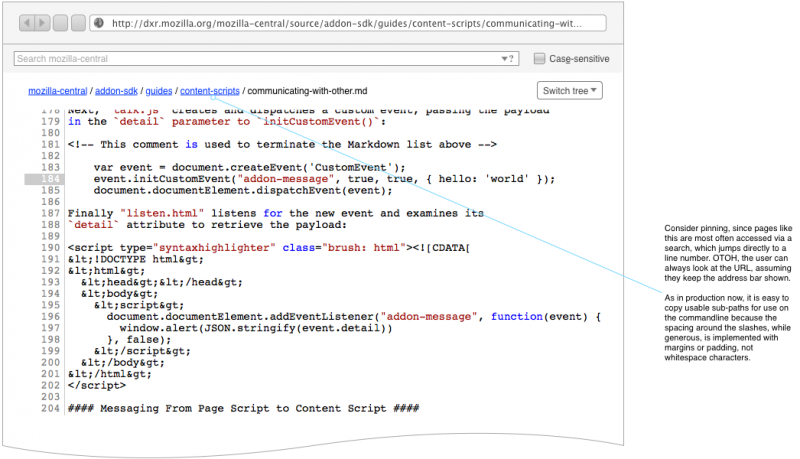Image resolution: width=800 pixels, height=459 pixels.
Task: Go forward with the browser forward arrow
Action: point(42,23)
